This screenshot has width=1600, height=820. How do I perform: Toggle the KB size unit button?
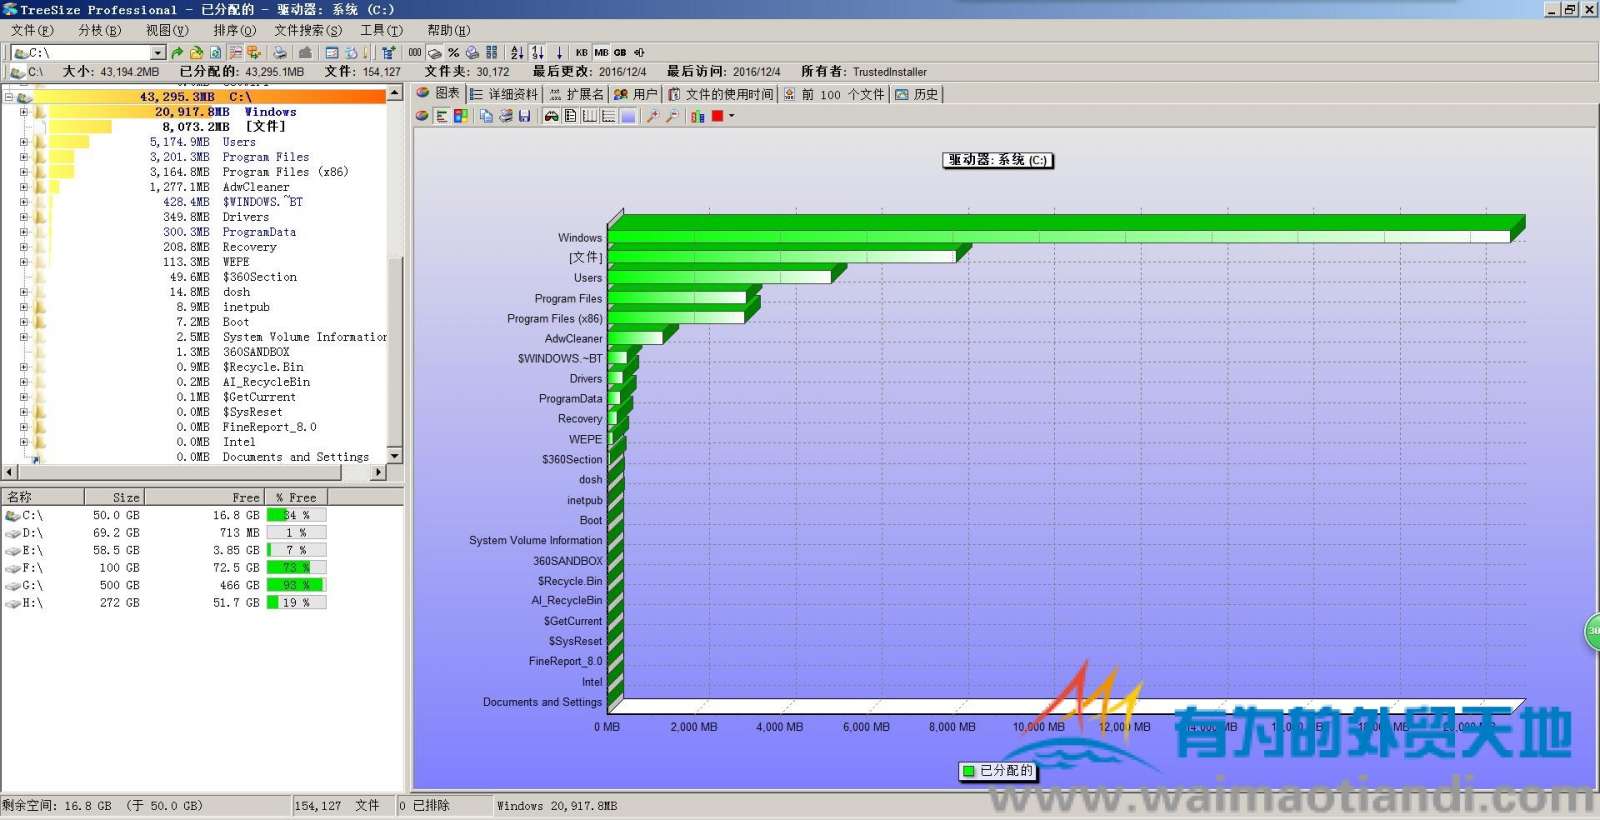581,53
